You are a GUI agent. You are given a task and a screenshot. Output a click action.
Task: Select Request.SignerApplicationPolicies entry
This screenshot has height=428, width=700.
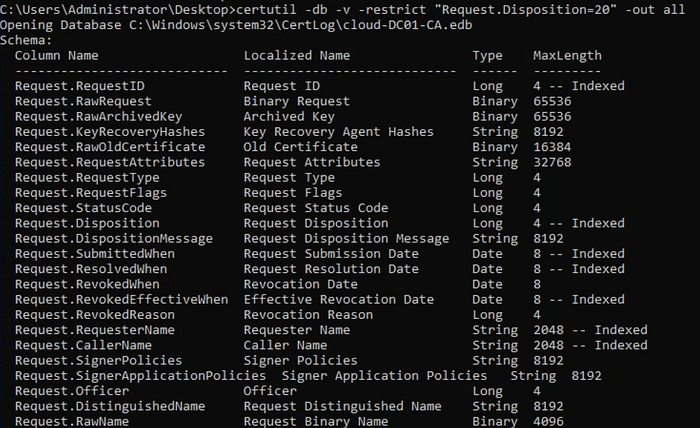pyautogui.click(x=140, y=376)
